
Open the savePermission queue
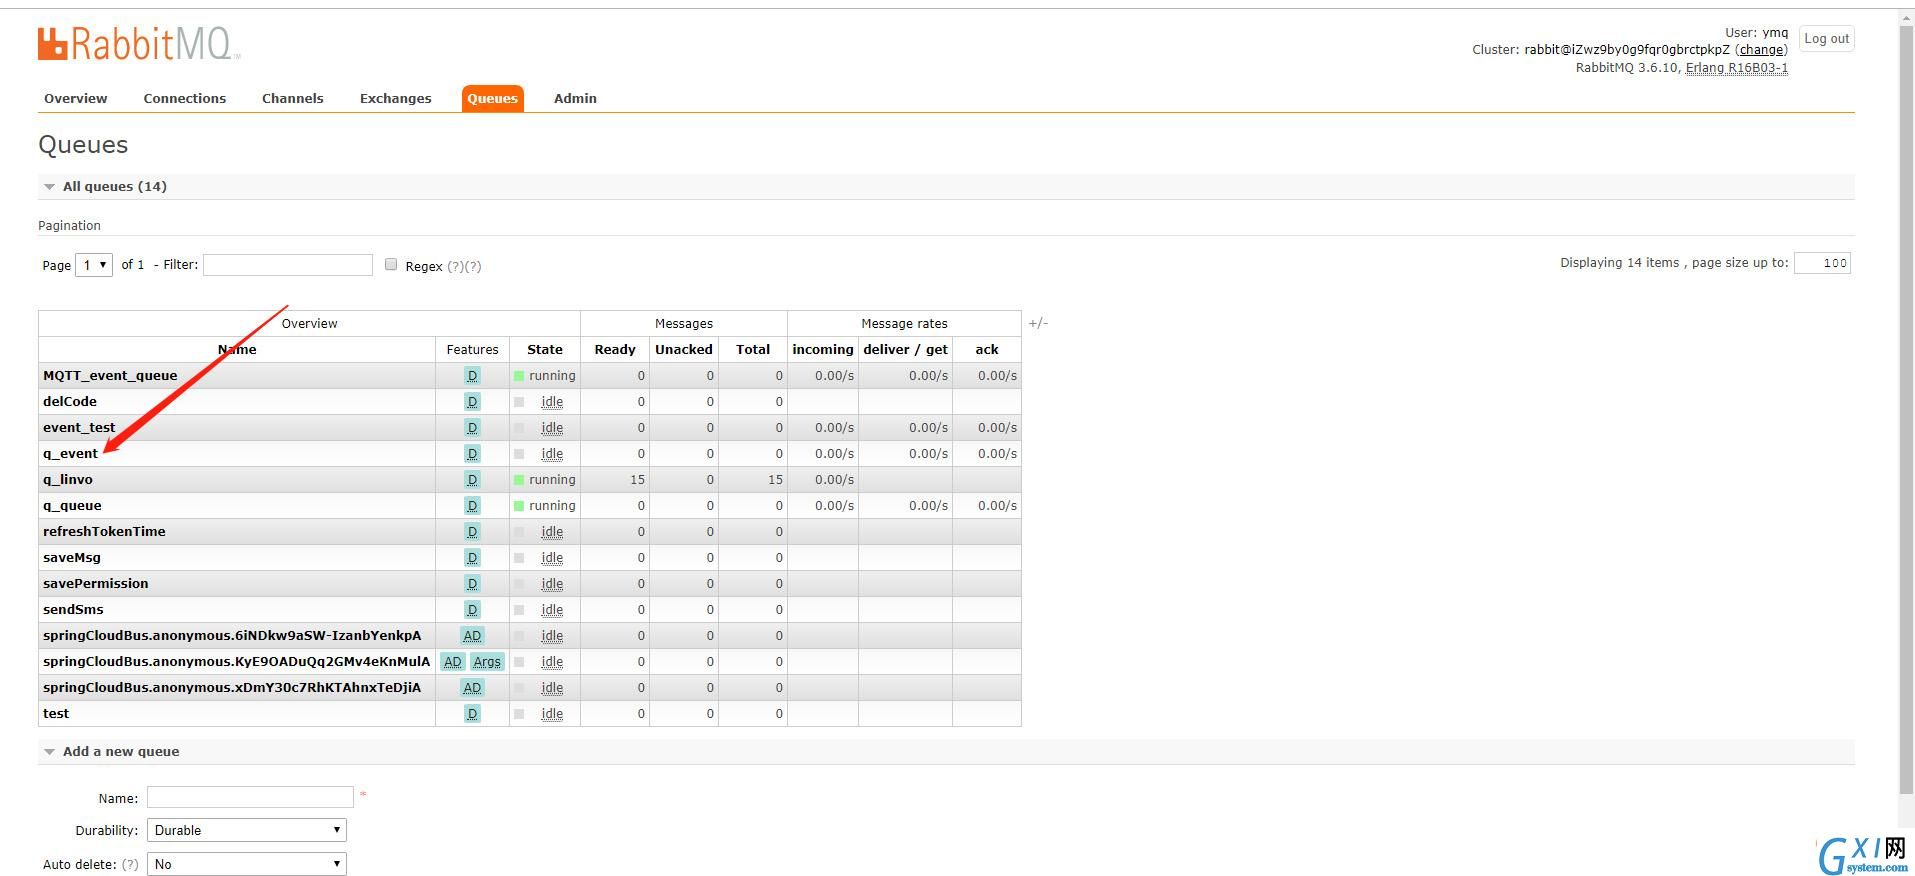coord(96,583)
